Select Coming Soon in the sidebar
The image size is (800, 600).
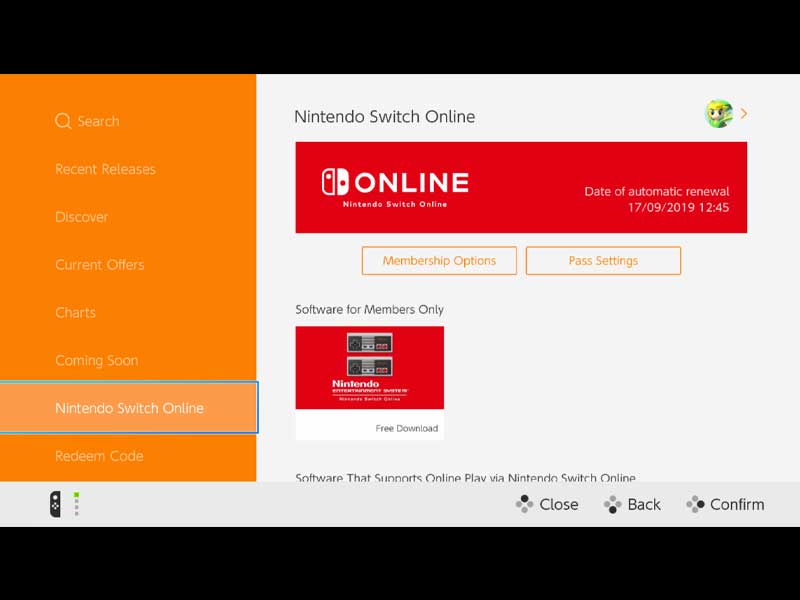point(96,361)
